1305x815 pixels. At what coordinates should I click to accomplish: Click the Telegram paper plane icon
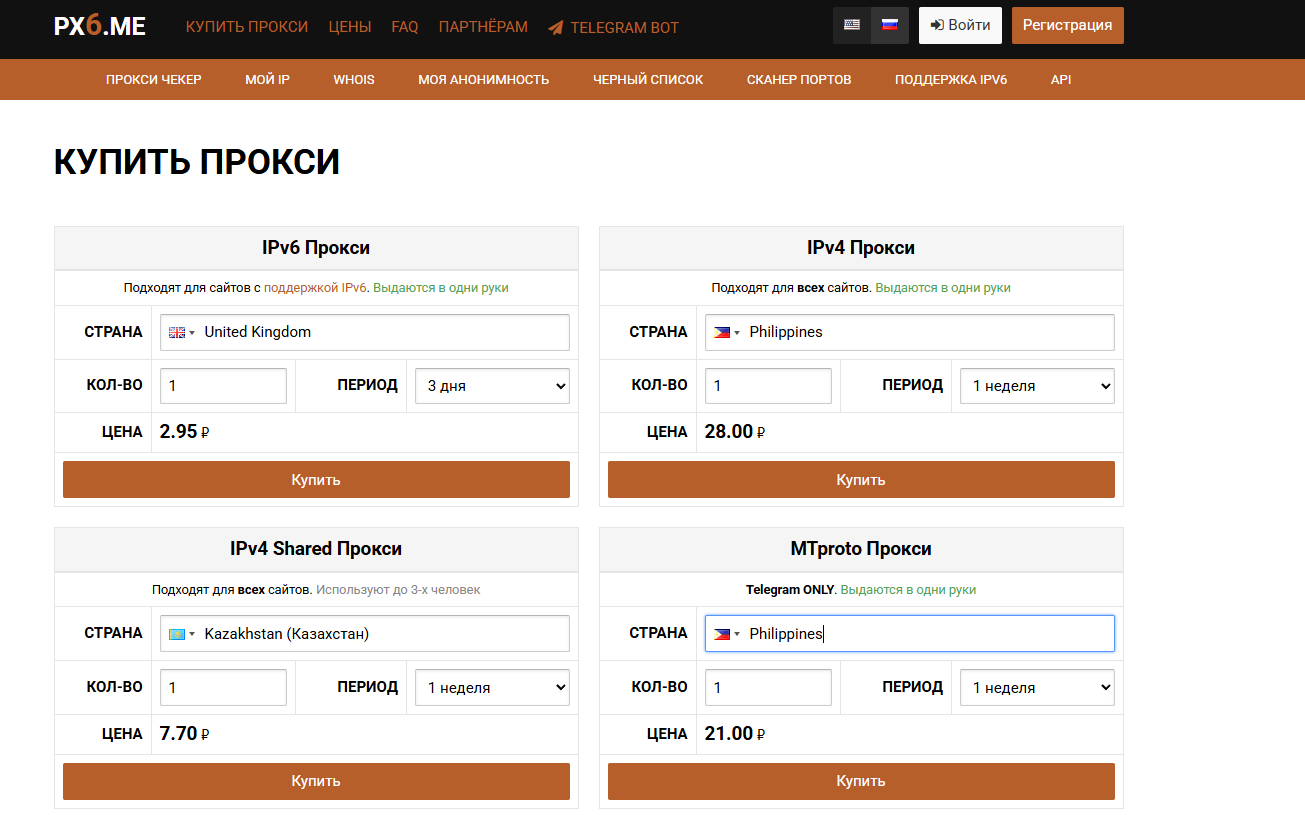tap(556, 28)
